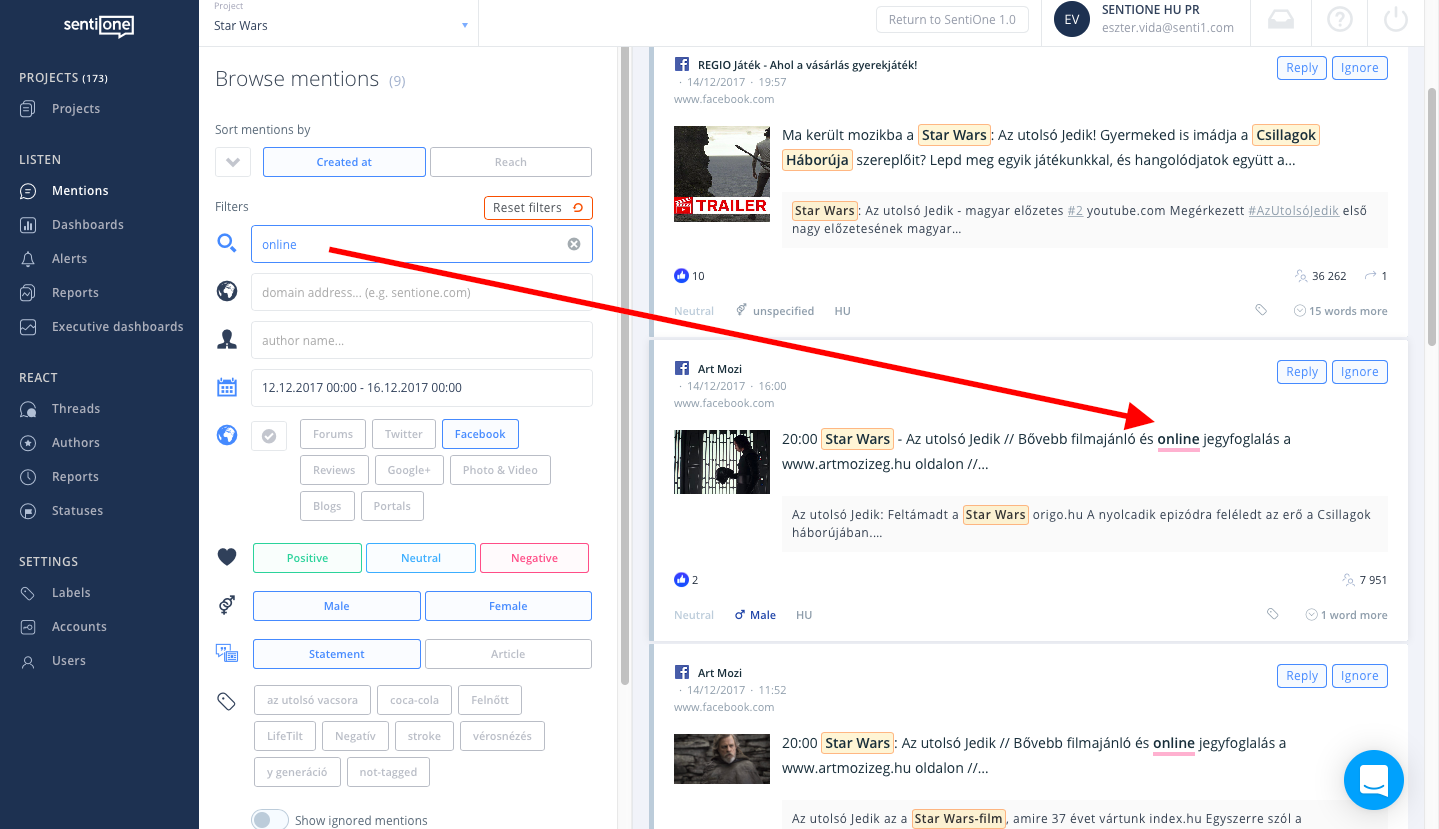Click the domain address input field

click(421, 293)
